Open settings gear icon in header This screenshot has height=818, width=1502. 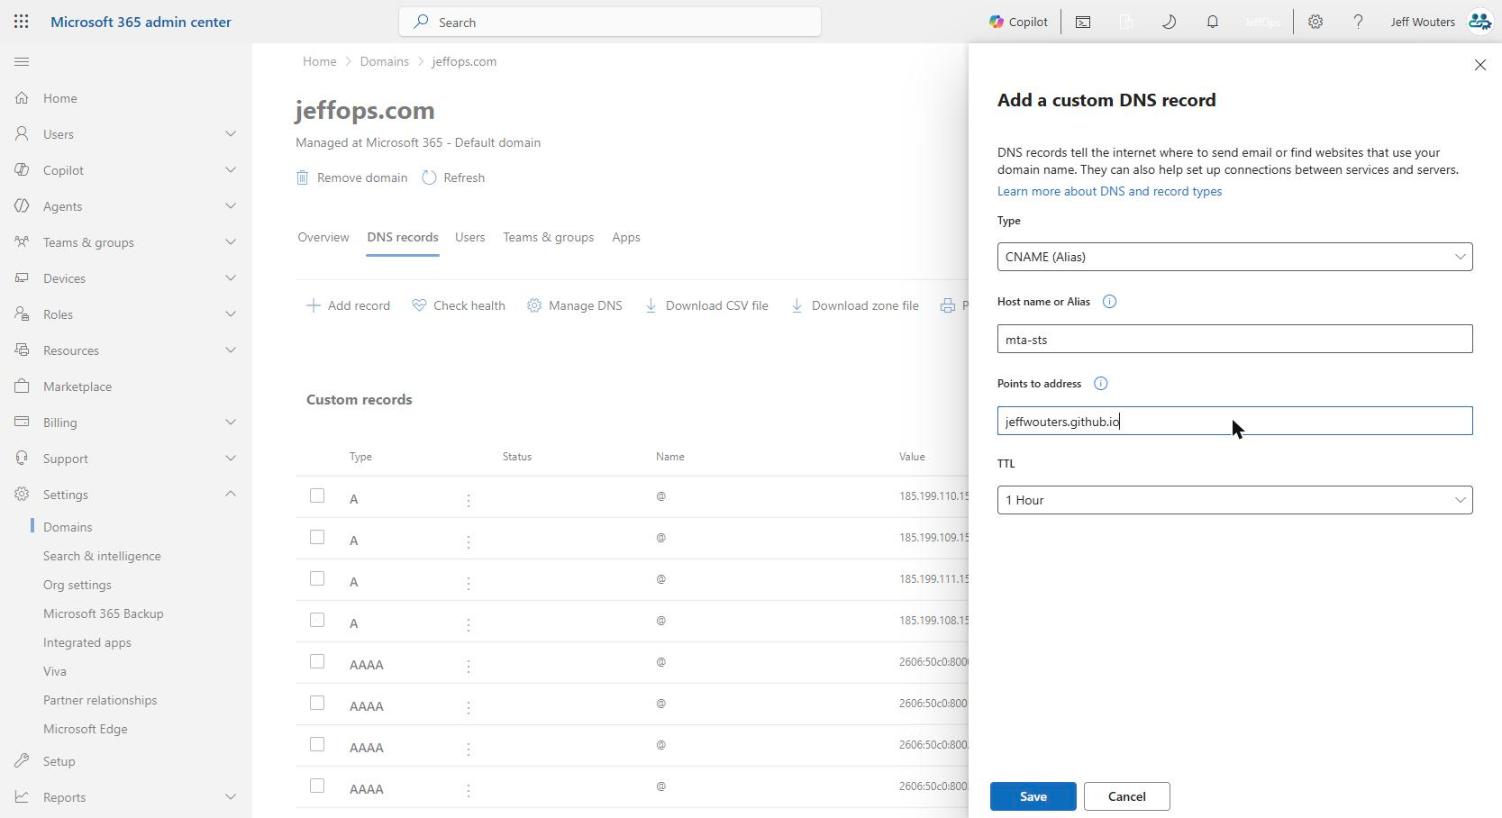(x=1315, y=22)
